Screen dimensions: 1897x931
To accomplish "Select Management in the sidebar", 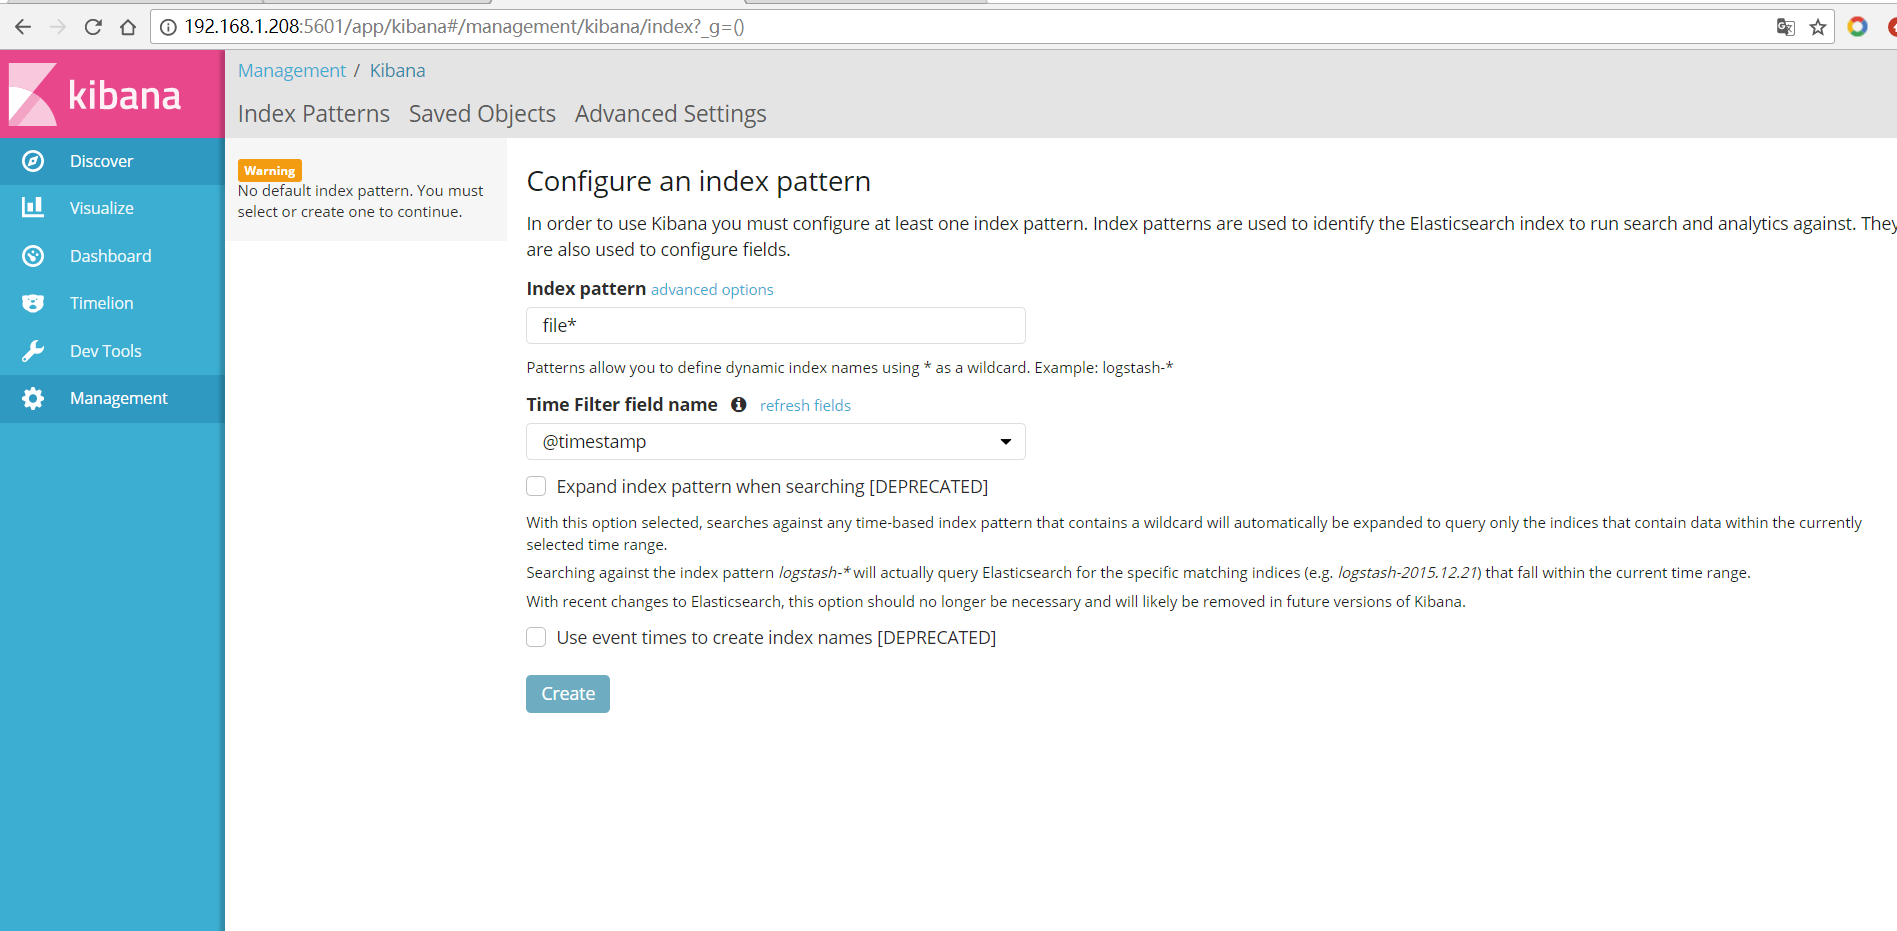I will 112,398.
